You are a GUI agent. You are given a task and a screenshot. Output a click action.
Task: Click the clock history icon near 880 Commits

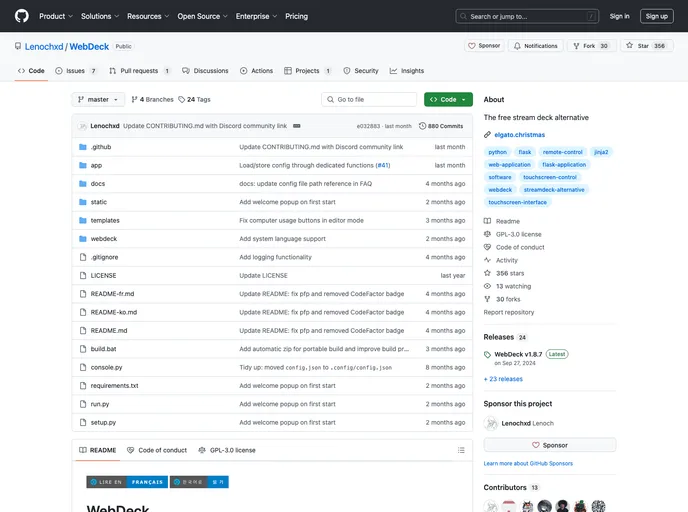422,126
